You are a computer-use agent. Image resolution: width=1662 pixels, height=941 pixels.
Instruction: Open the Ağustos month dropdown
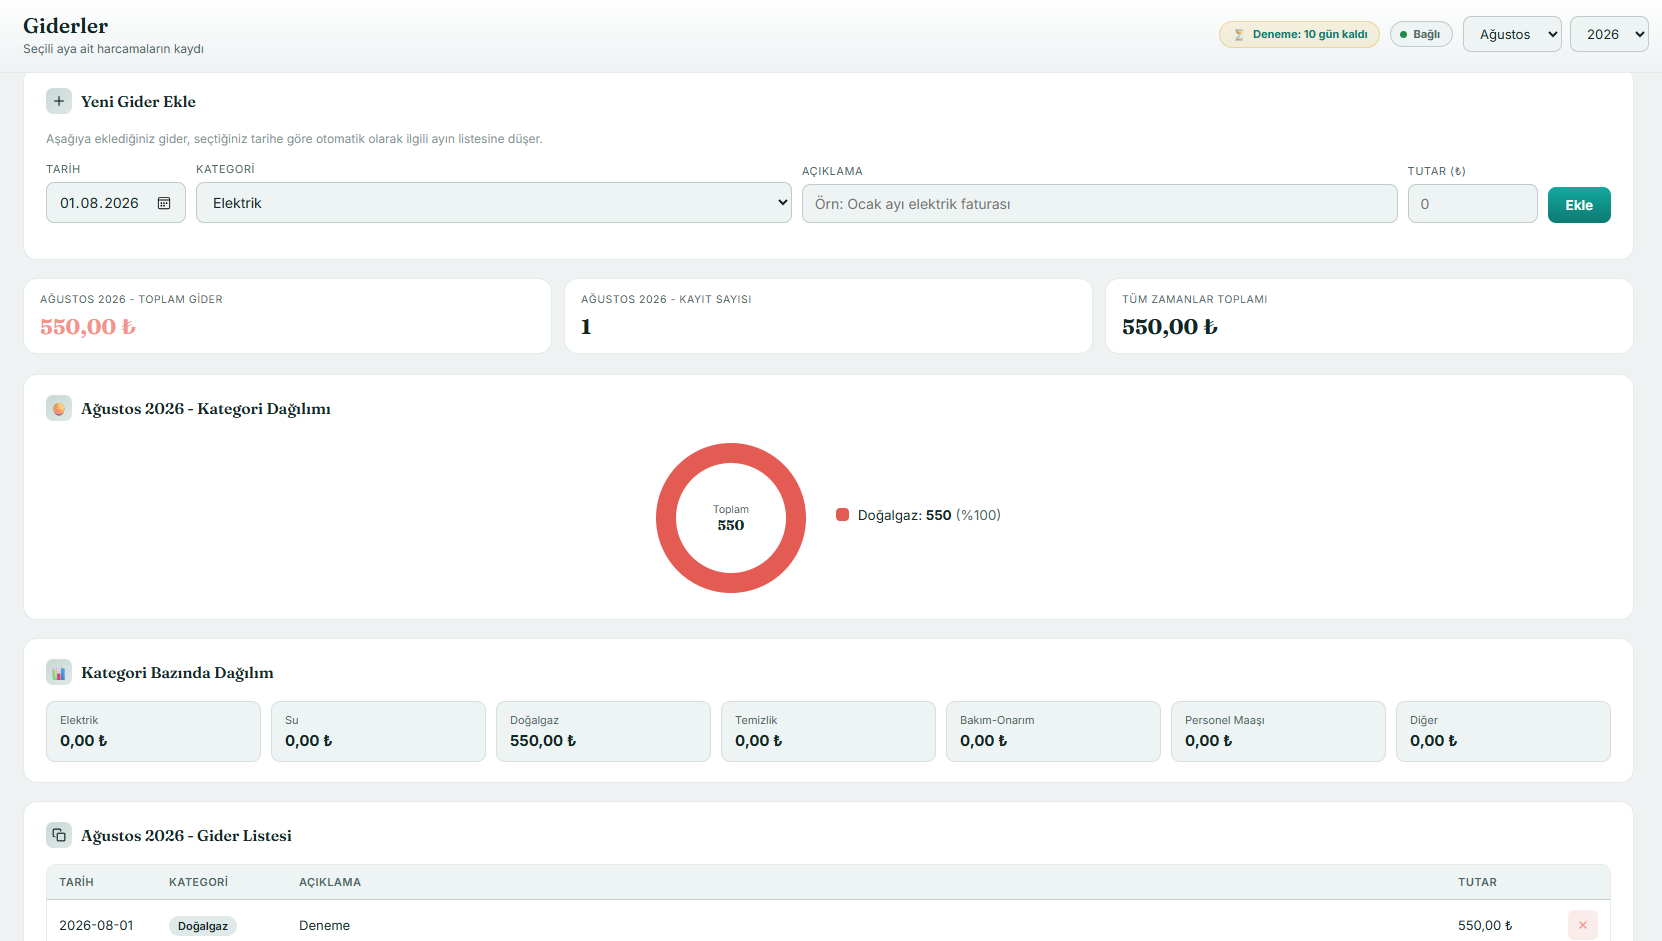tap(1512, 34)
